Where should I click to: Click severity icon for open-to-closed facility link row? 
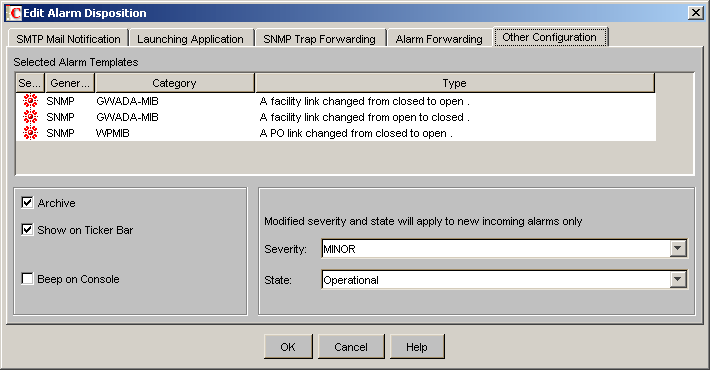pyautogui.click(x=30, y=117)
